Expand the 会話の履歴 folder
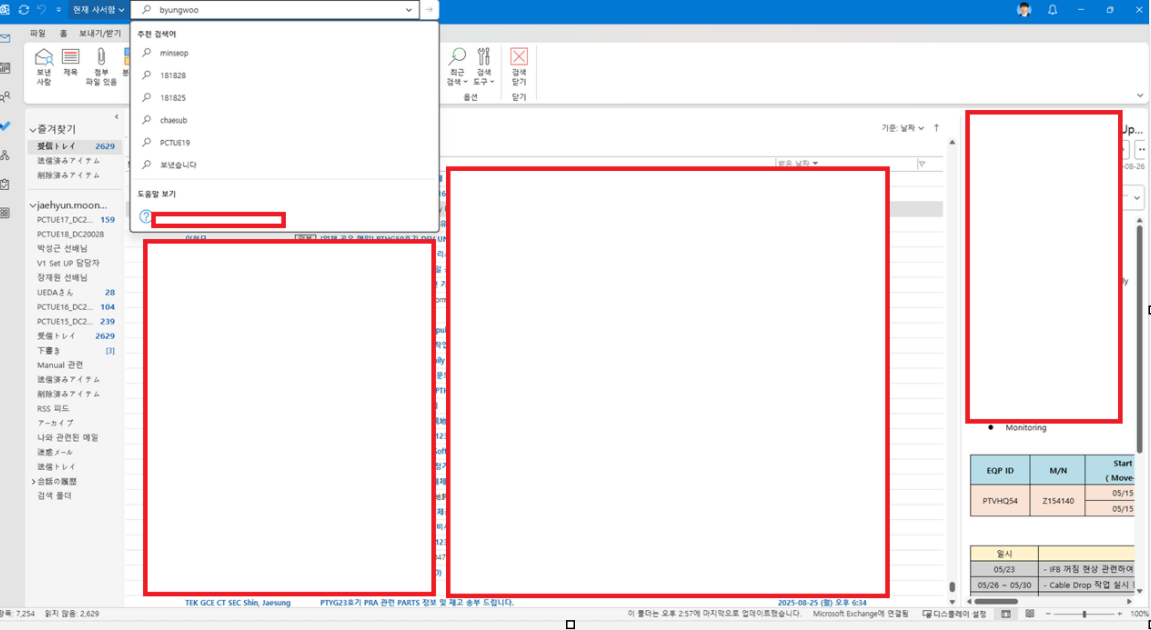Screen dimensions: 1151x630 [33, 482]
